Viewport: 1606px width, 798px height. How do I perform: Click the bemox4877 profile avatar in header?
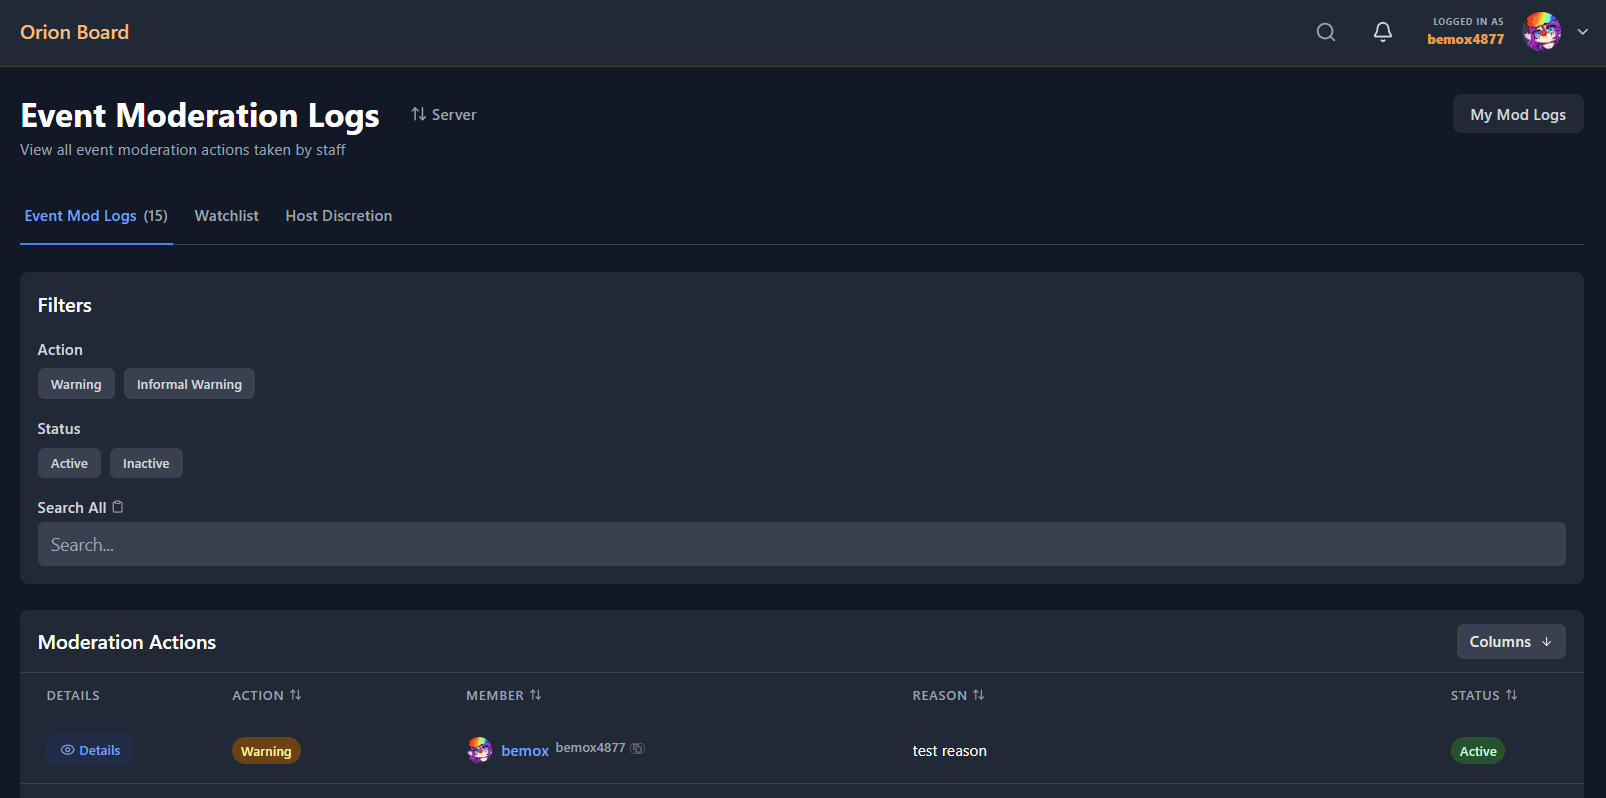1541,32
